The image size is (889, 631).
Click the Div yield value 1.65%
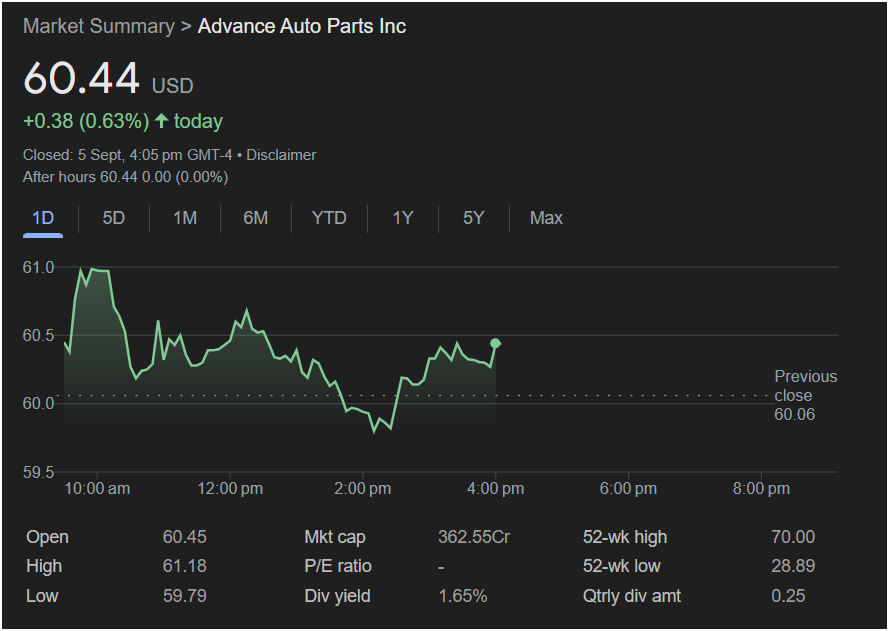pos(463,596)
